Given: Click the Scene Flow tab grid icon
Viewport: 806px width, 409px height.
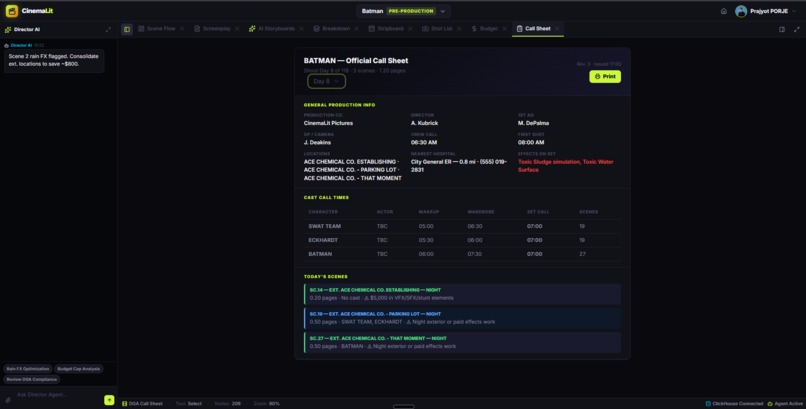Looking at the screenshot, I should tap(141, 29).
